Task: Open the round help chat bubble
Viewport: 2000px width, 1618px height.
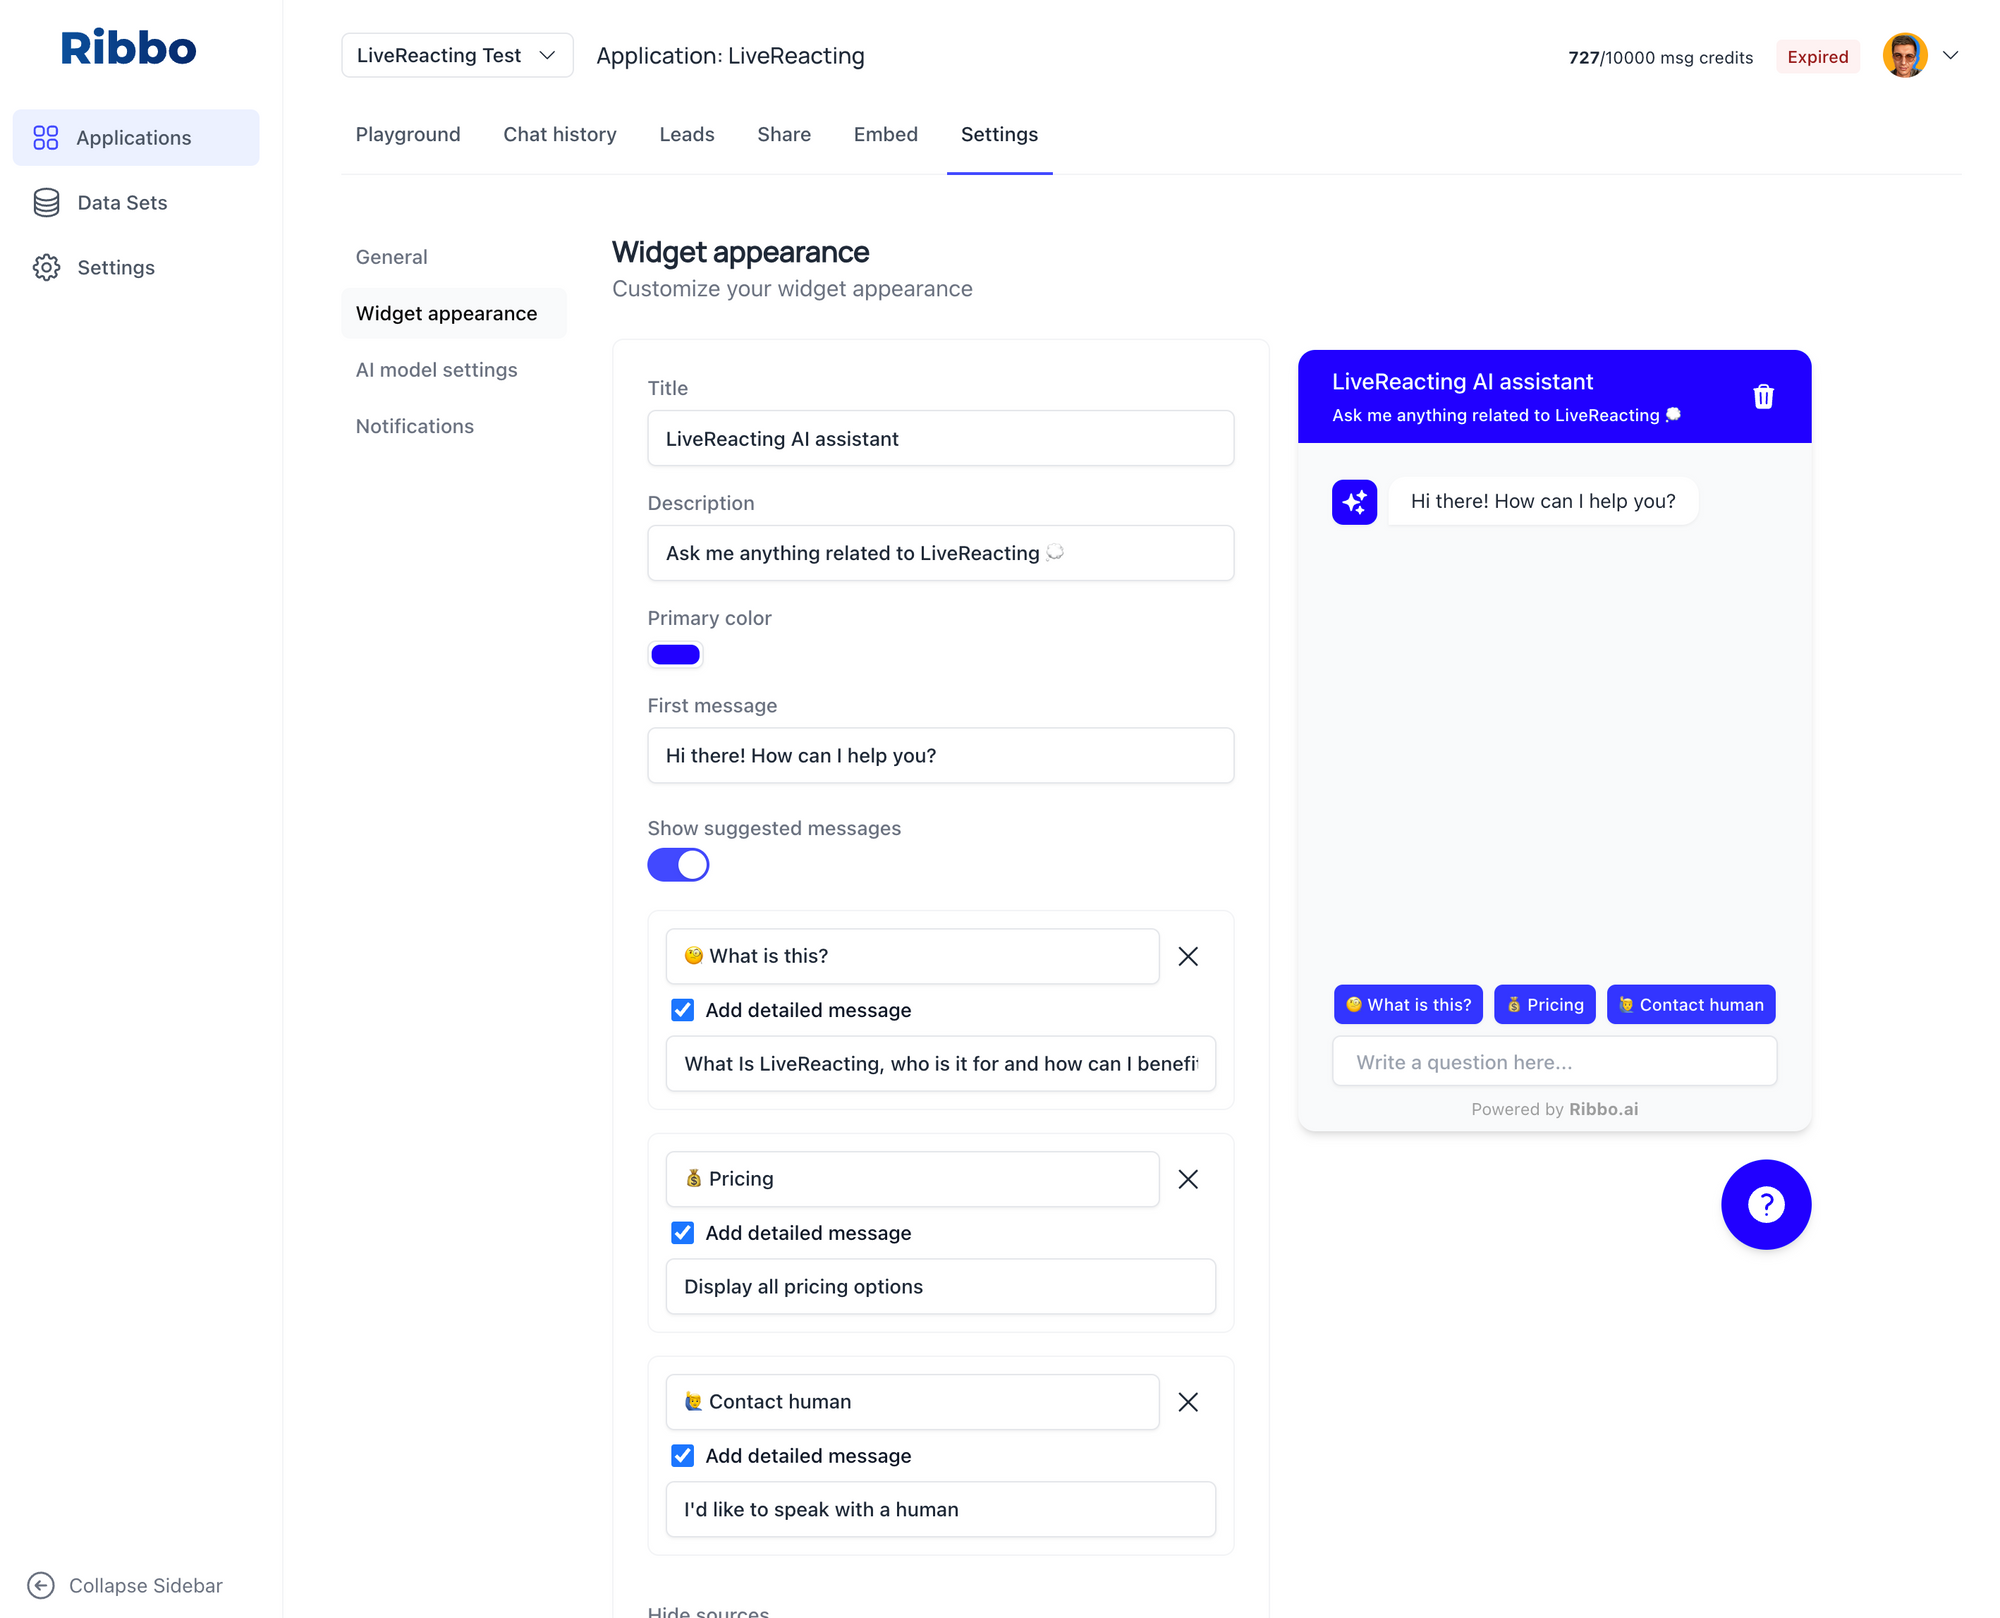Action: point(1765,1204)
